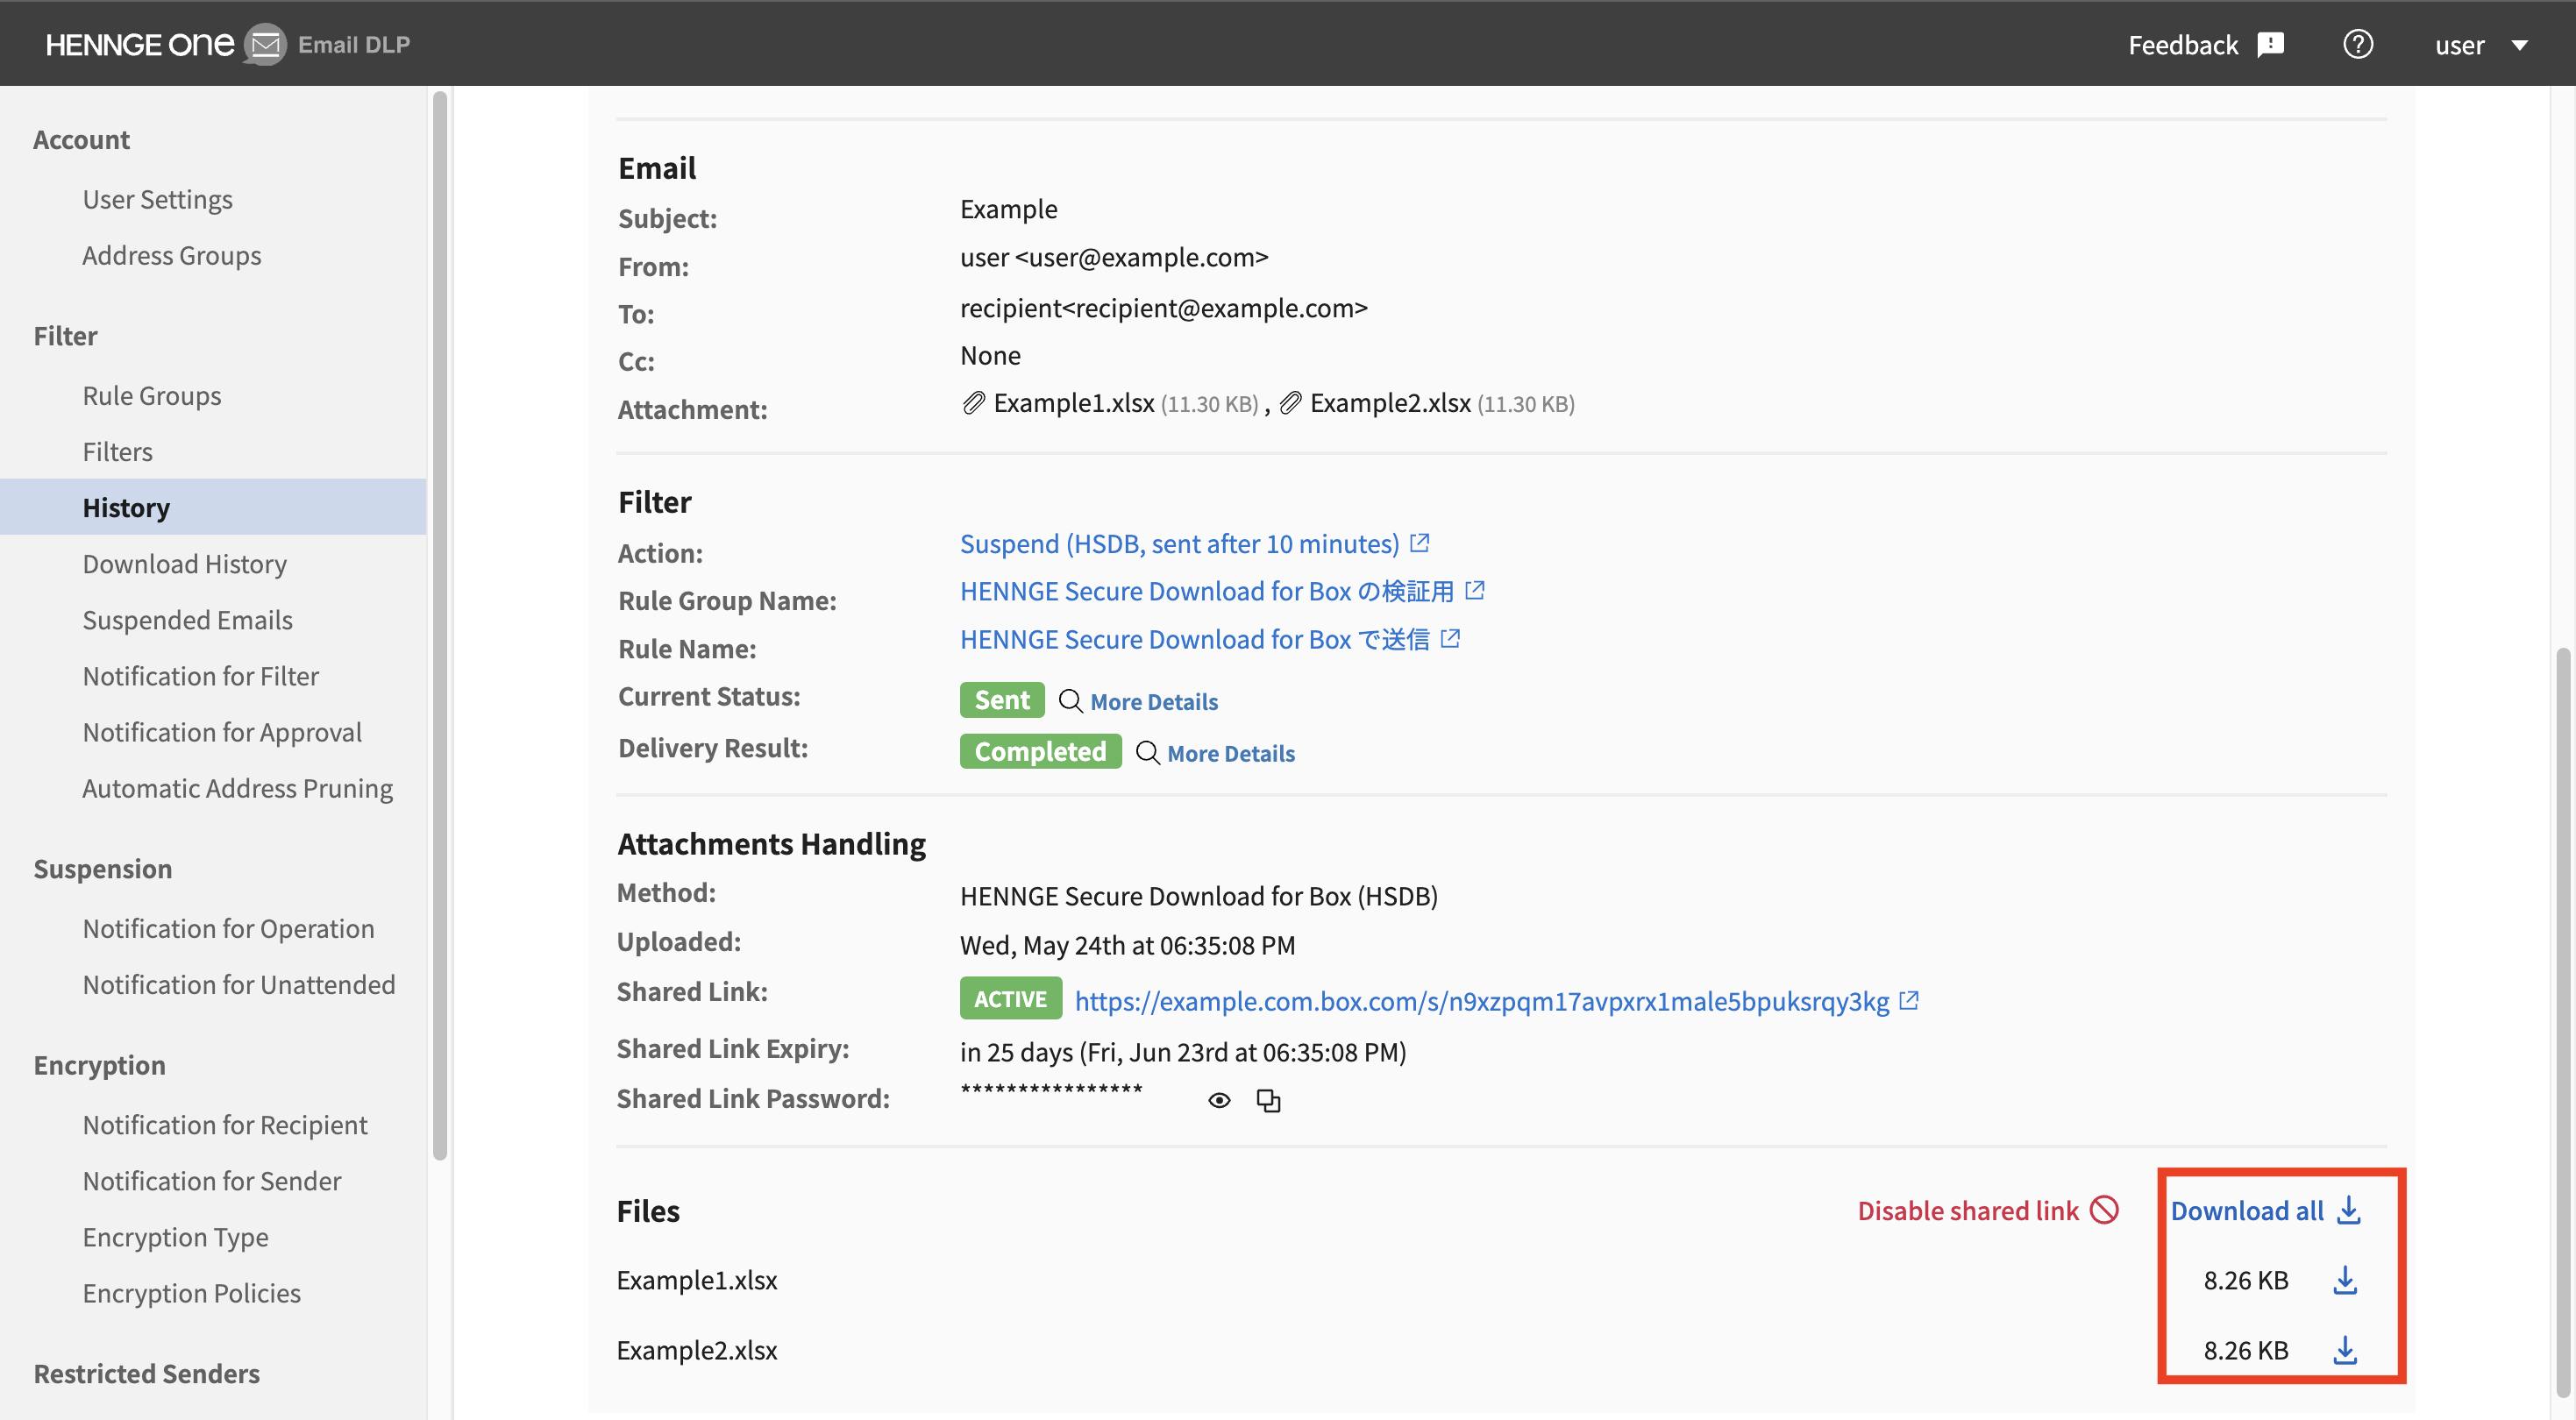Click magnifier icon beside Sent status
This screenshot has width=2576, height=1420.
point(1070,700)
